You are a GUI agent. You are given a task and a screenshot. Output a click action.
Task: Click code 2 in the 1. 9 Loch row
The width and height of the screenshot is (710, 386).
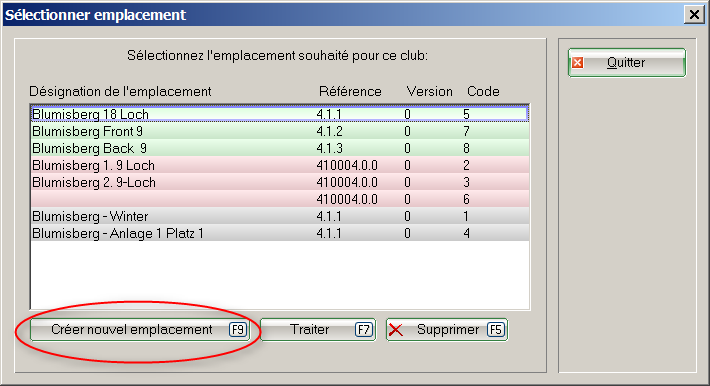pos(466,165)
